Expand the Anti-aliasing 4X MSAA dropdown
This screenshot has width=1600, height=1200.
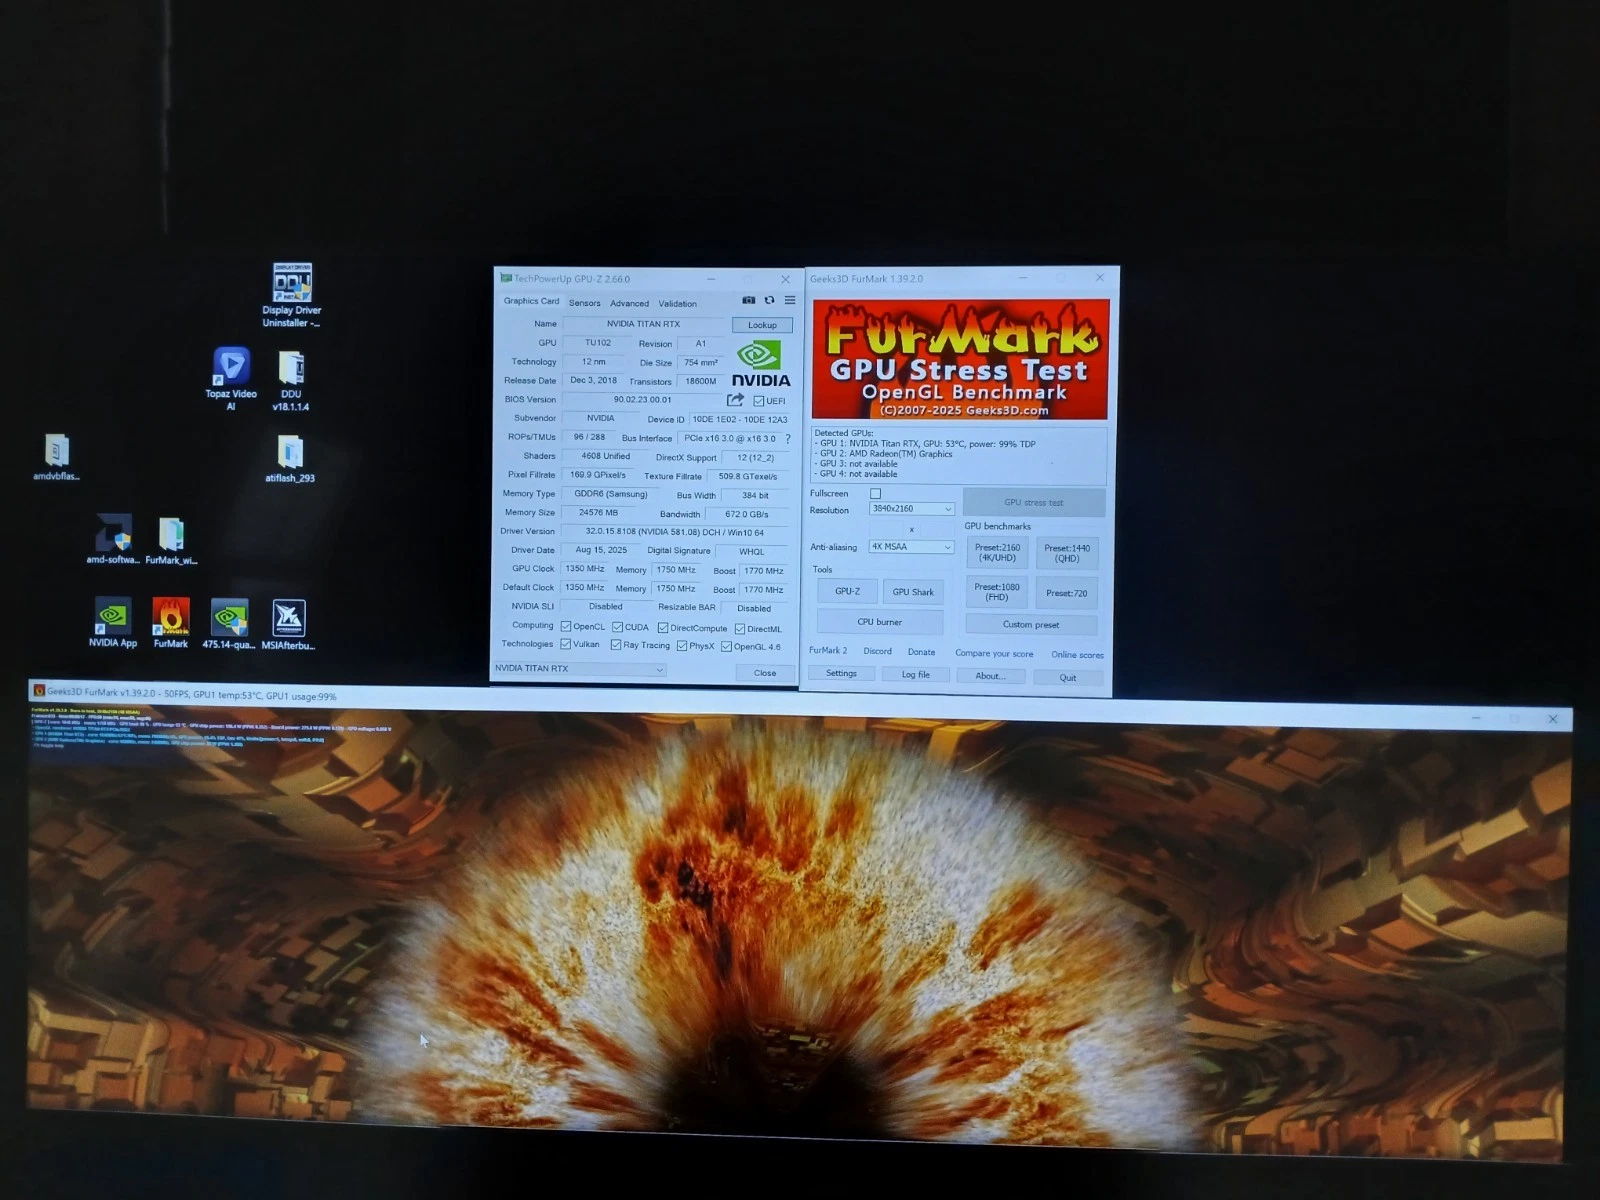(x=911, y=547)
